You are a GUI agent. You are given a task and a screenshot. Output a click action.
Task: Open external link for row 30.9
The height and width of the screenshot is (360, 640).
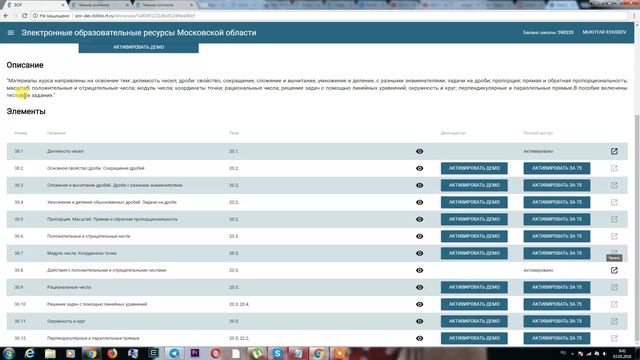point(614,287)
